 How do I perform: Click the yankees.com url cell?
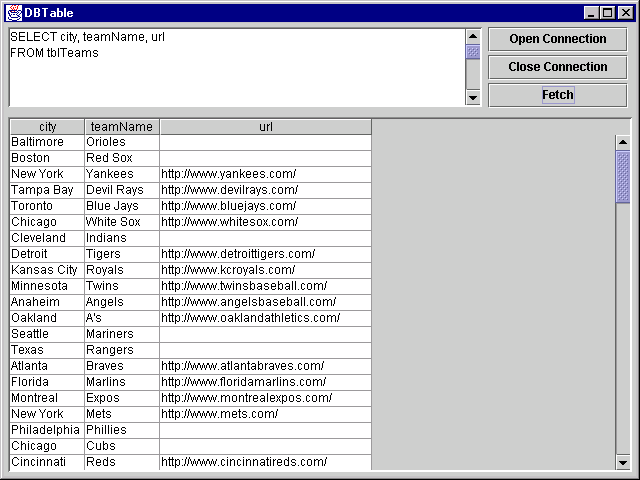click(266, 174)
